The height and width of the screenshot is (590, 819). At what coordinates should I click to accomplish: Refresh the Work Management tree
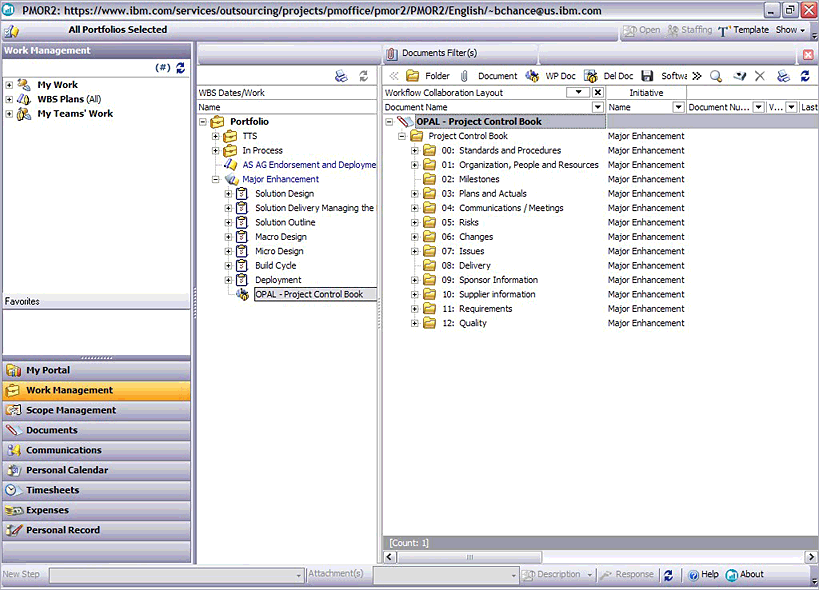[181, 67]
